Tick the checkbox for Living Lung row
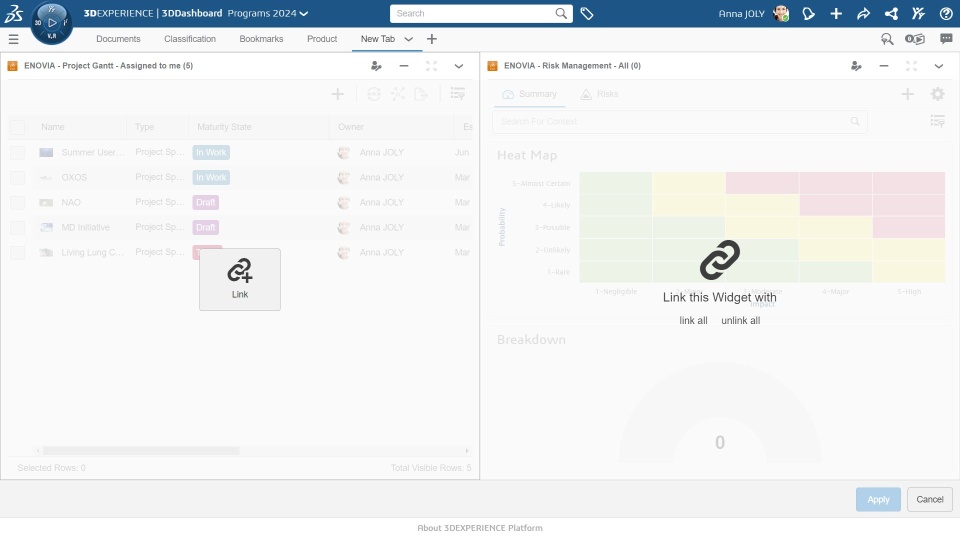The image size is (960, 540). click(x=18, y=252)
